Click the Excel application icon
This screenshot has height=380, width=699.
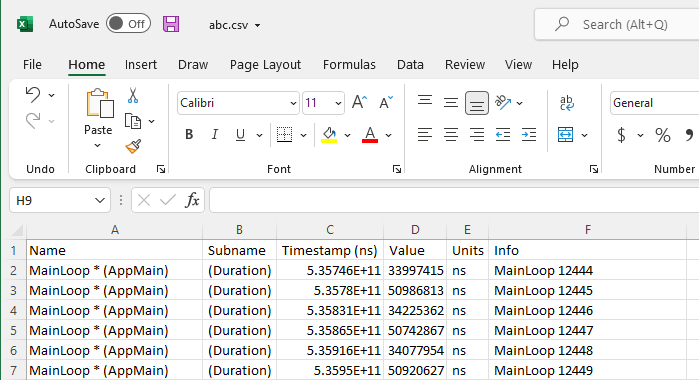[x=25, y=24]
